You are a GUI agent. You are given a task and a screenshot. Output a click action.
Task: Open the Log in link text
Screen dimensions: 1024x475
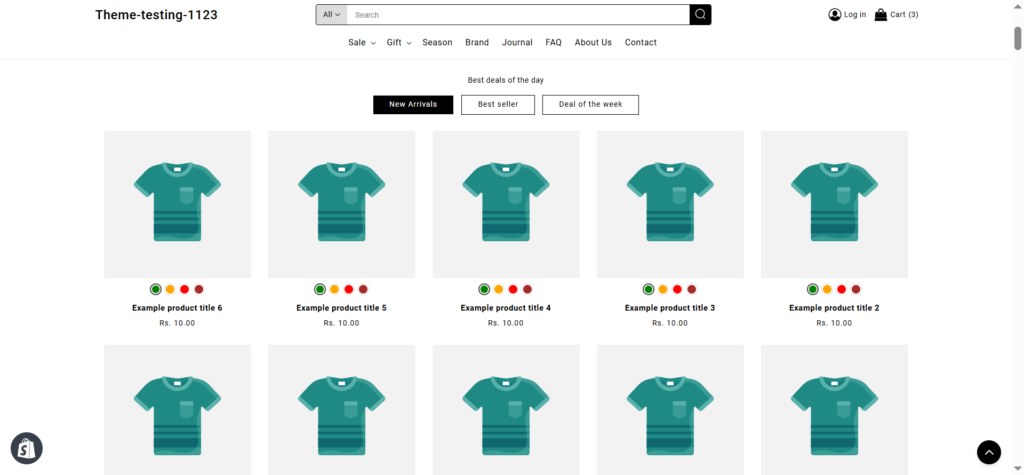pos(855,14)
